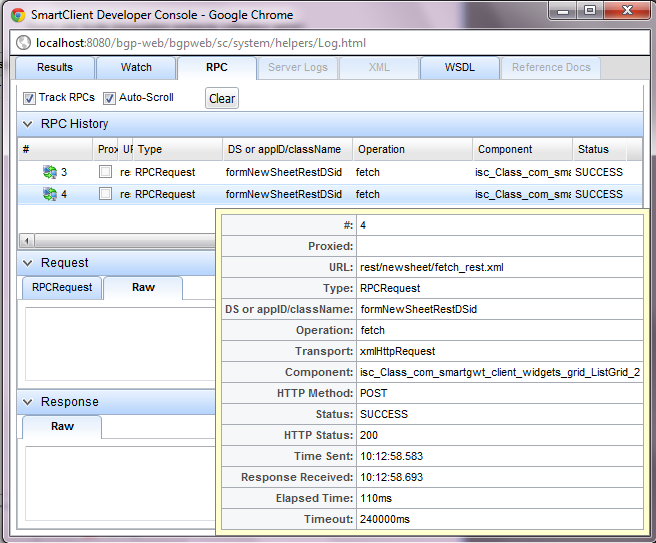
Task: Collapse the RPC History section
Action: point(28,124)
